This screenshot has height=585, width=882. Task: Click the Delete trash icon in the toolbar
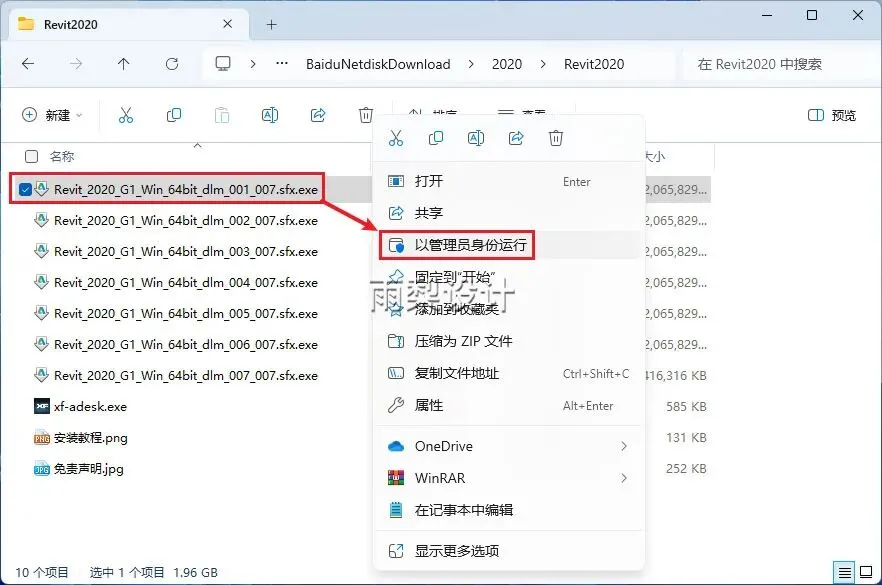(x=366, y=115)
